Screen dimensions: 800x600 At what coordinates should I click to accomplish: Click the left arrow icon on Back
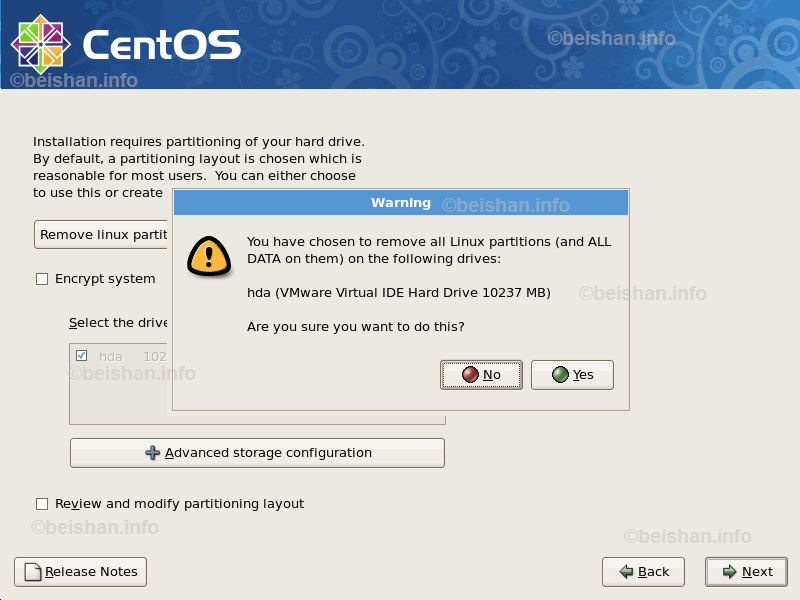(626, 572)
